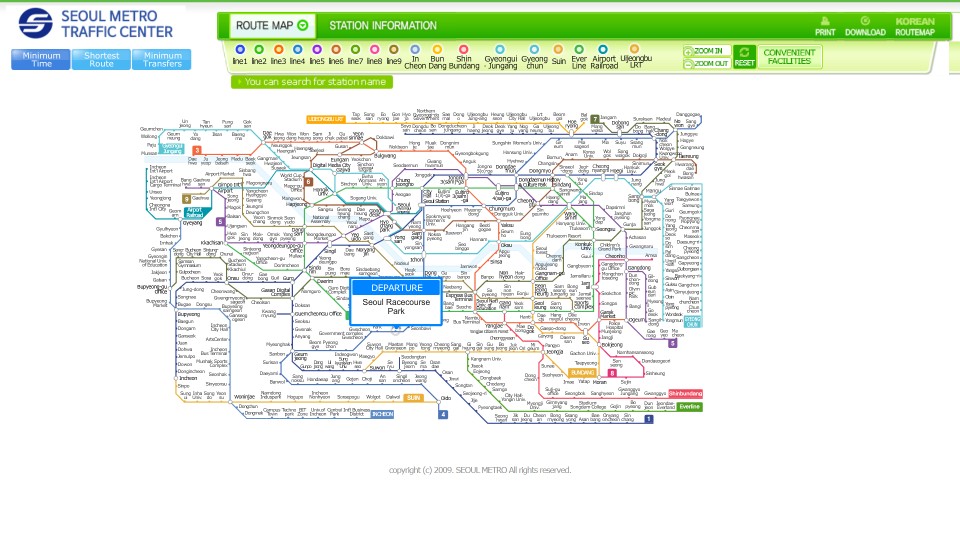Toggle the line1 blue circle filter
Viewport: 960px width, 540px height.
(x=240, y=50)
